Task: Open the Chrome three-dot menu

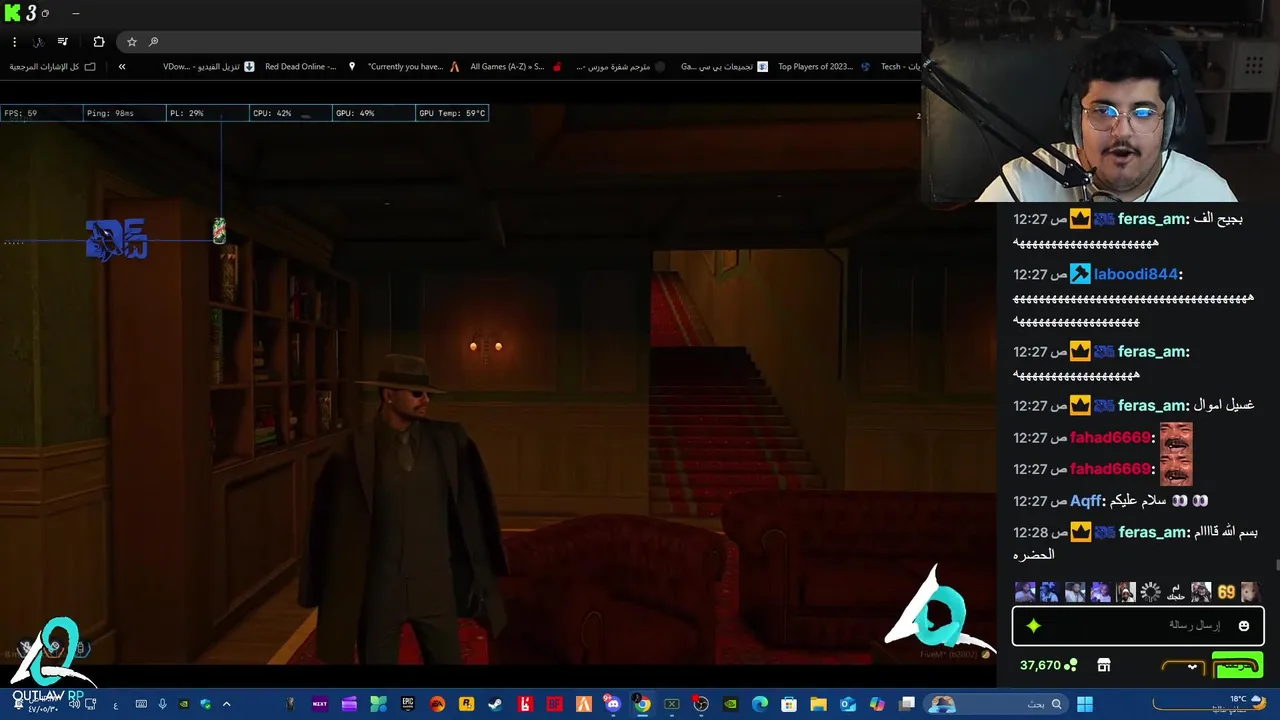Action: click(x=14, y=42)
